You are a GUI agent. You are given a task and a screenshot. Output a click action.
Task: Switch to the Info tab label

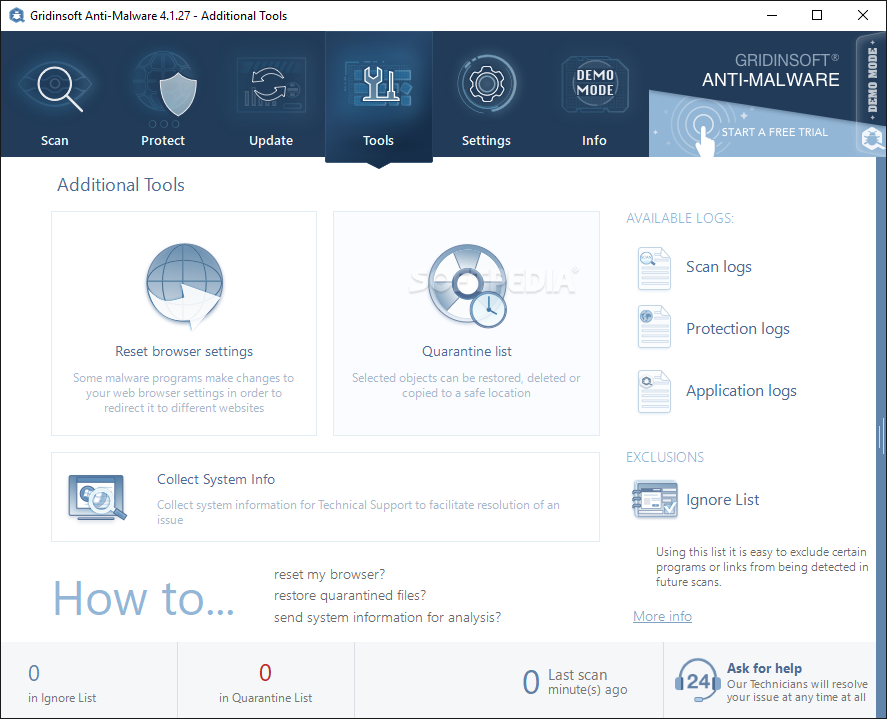594,140
